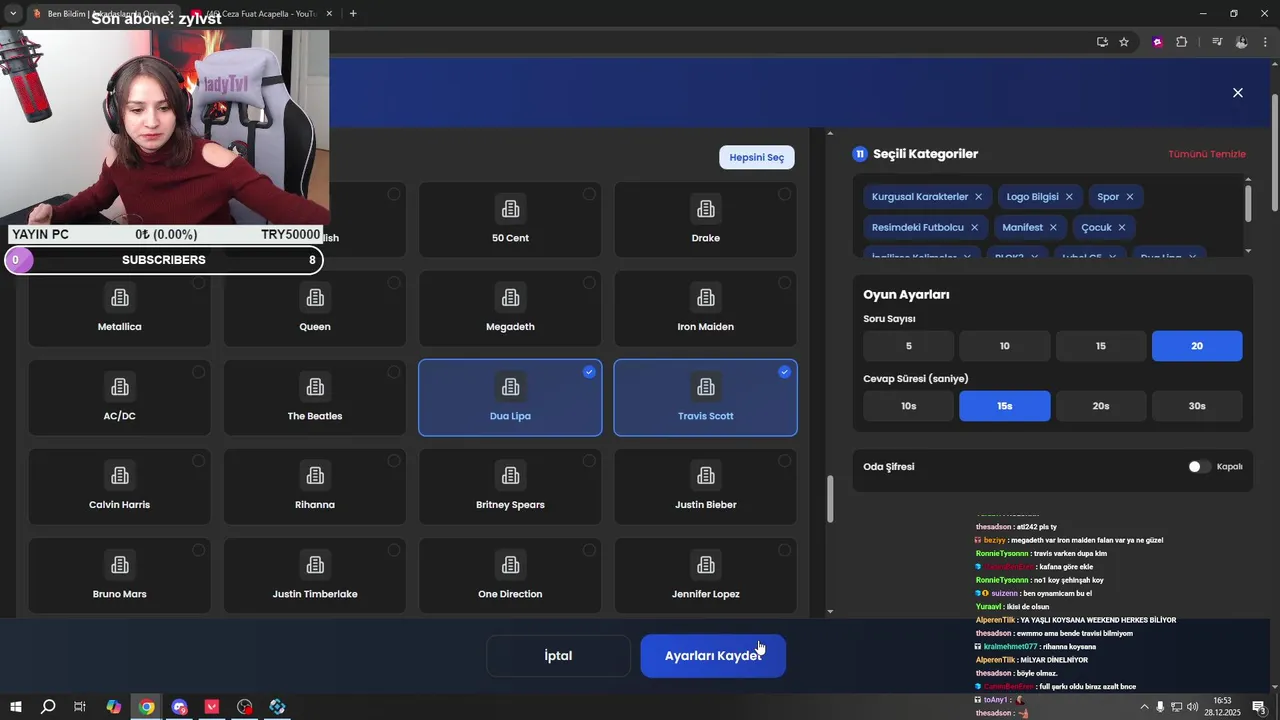This screenshot has height=720, width=1280.
Task: Remove the Çocuk chip via its x
Action: 1122,228
